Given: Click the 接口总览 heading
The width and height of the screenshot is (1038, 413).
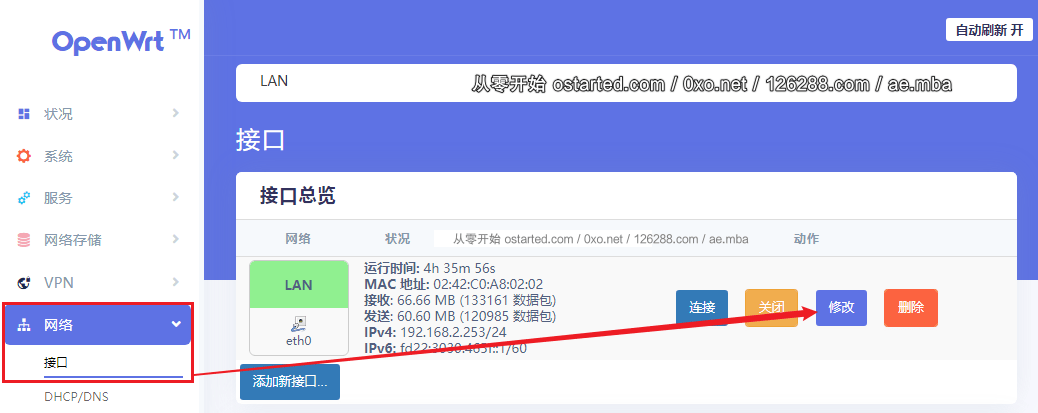Looking at the screenshot, I should pos(298,196).
